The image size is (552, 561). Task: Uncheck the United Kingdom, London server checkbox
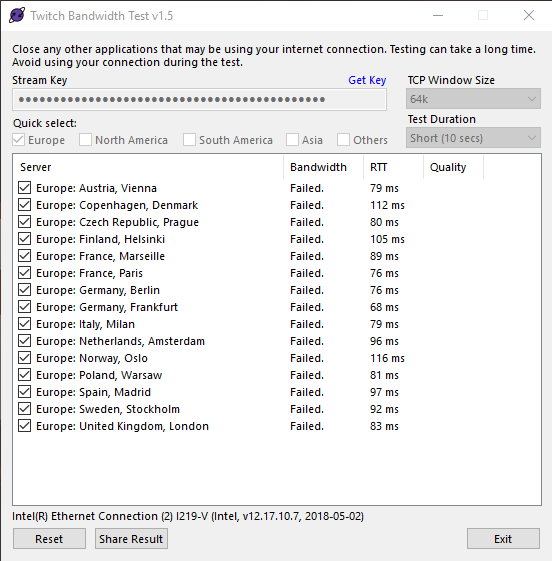[x=24, y=426]
